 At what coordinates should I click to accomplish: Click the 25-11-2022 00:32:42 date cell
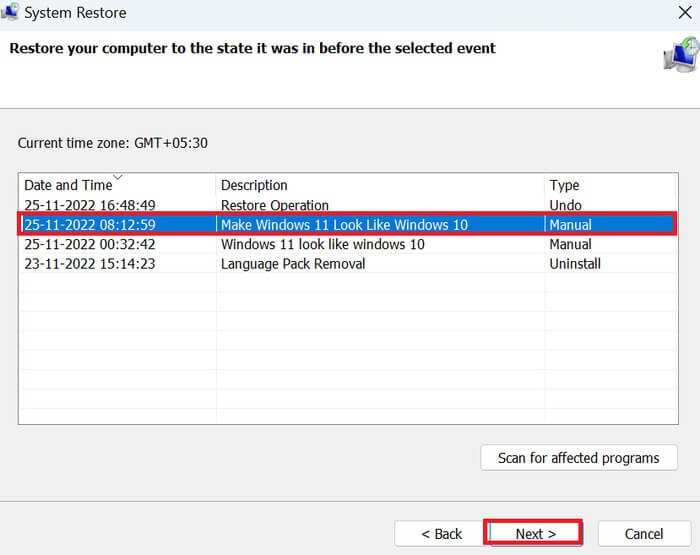coord(90,244)
